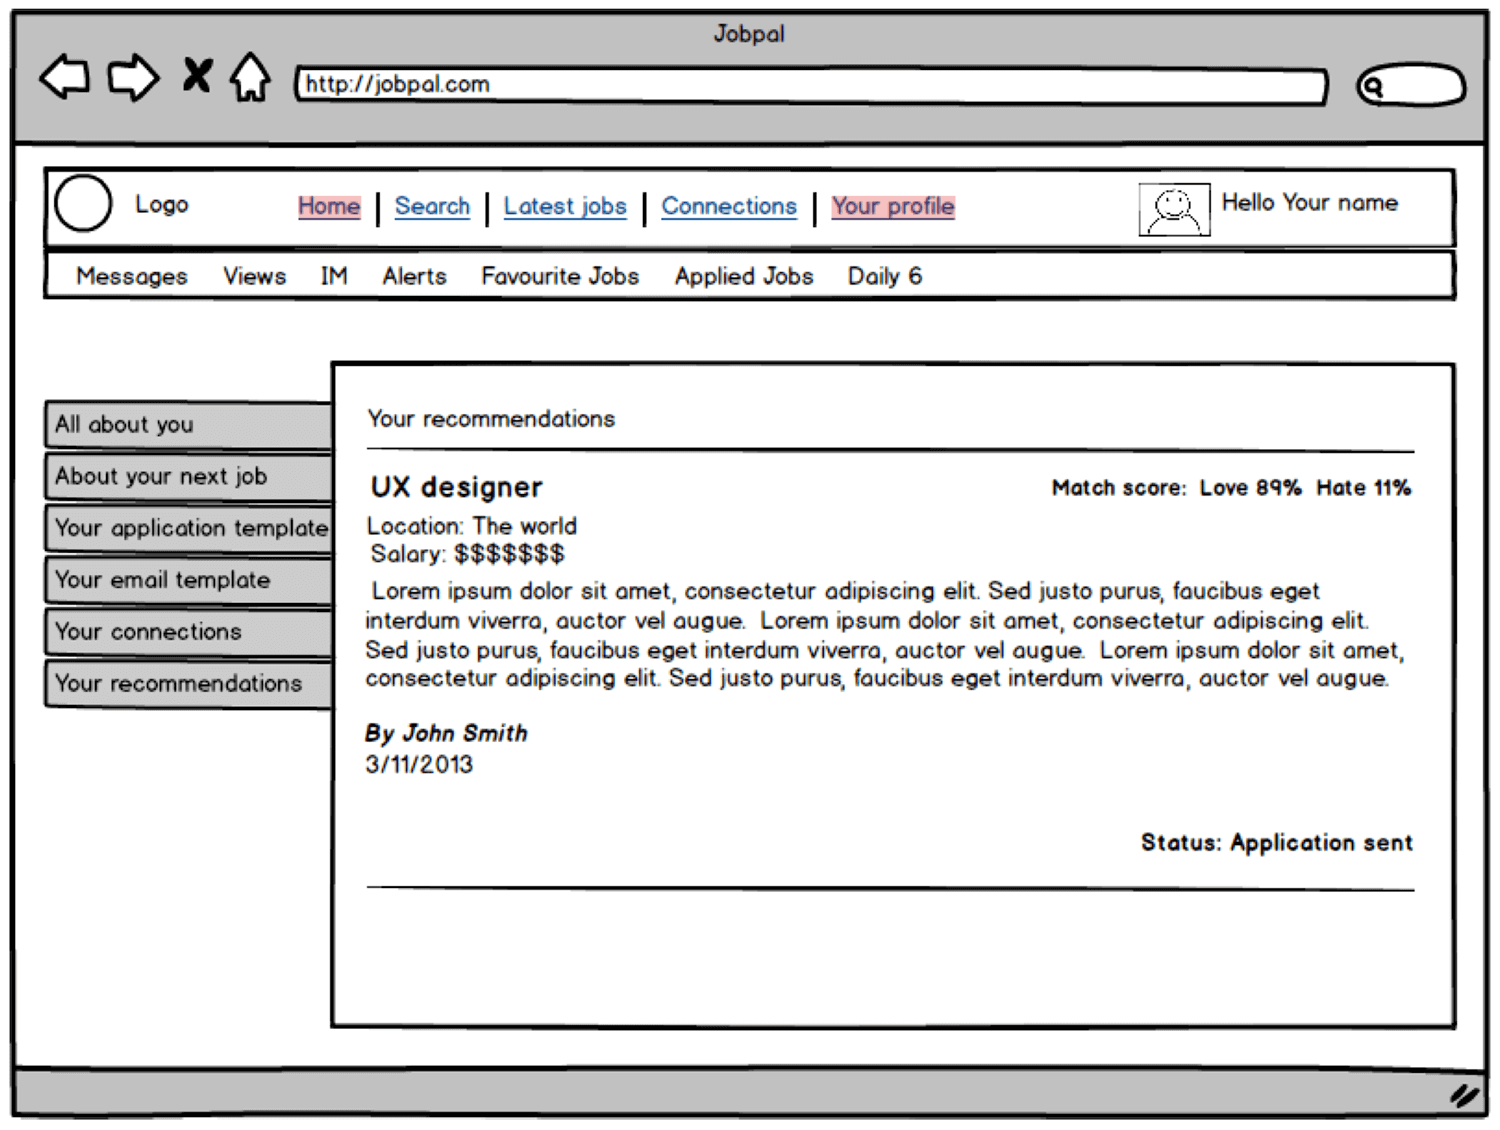
Task: Click Status: Application sent text
Action: (x=1277, y=843)
